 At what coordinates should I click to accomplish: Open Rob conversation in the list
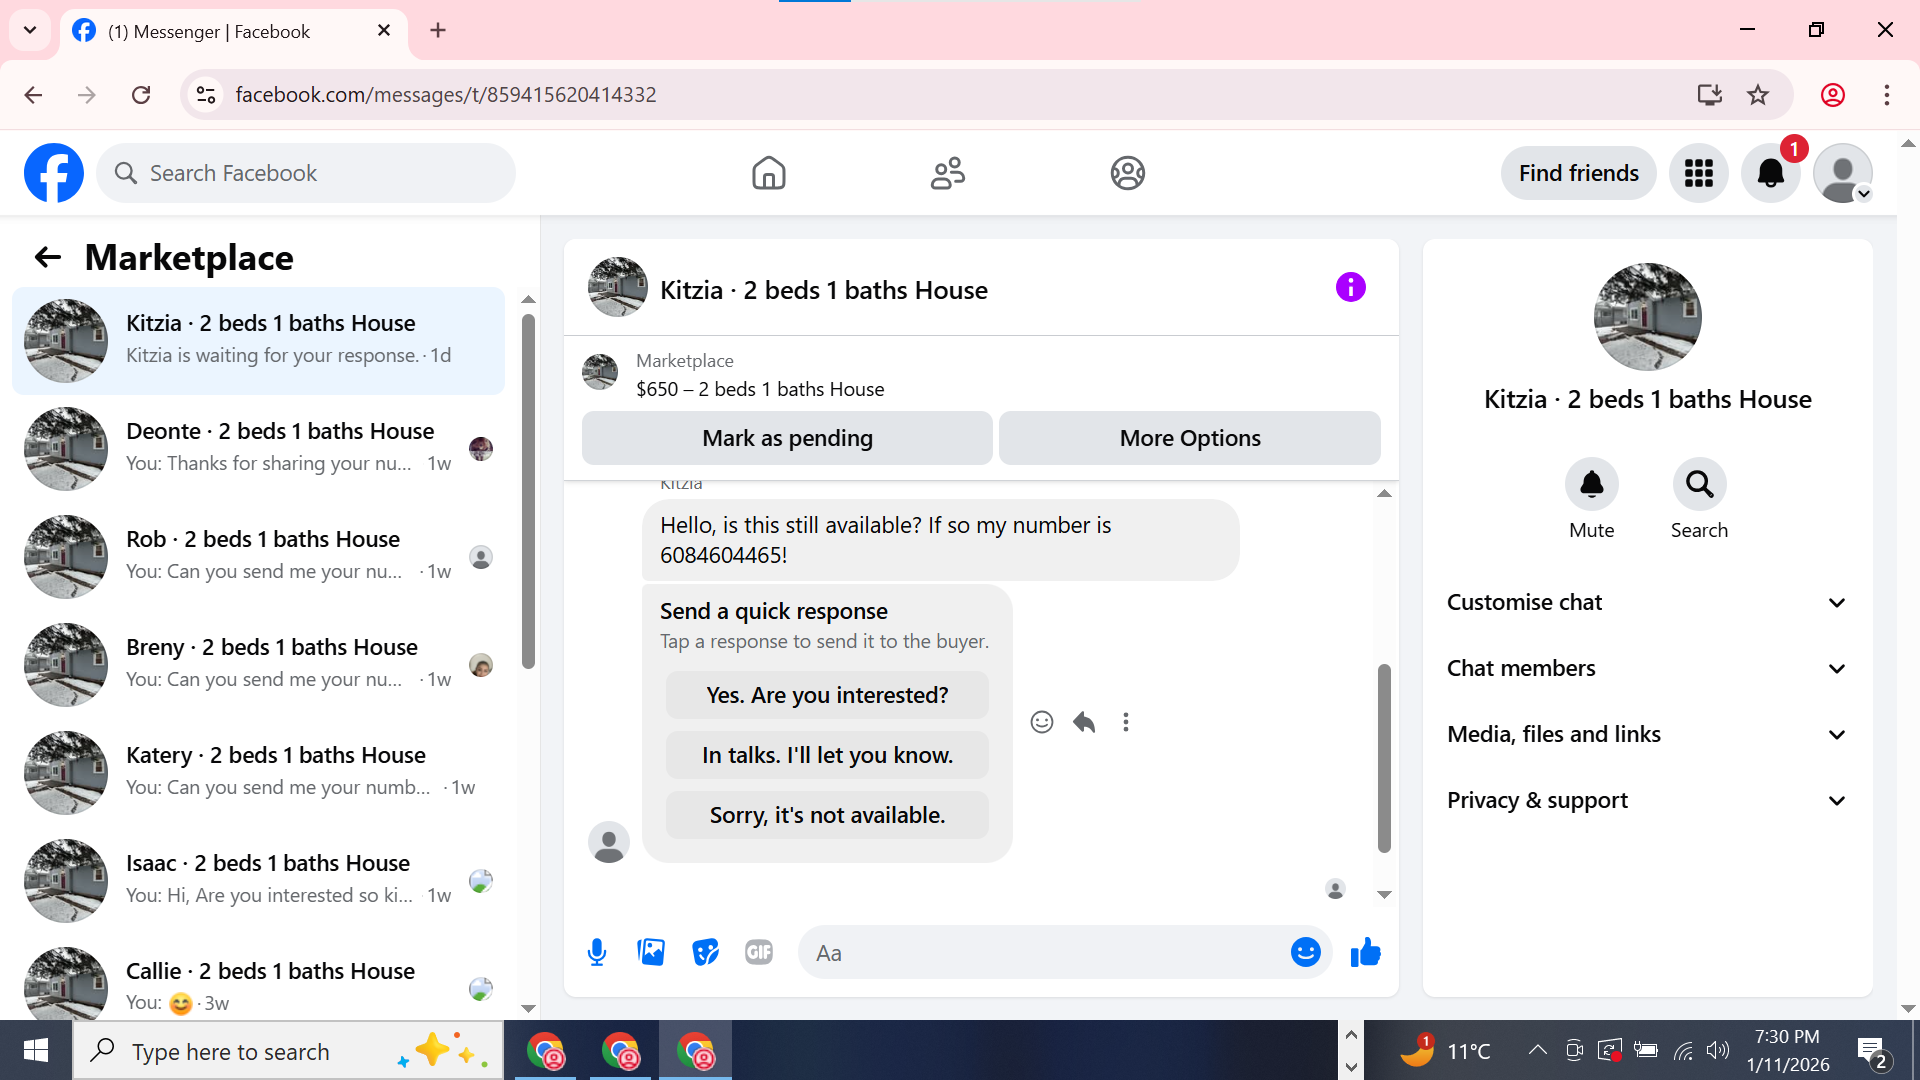(258, 557)
